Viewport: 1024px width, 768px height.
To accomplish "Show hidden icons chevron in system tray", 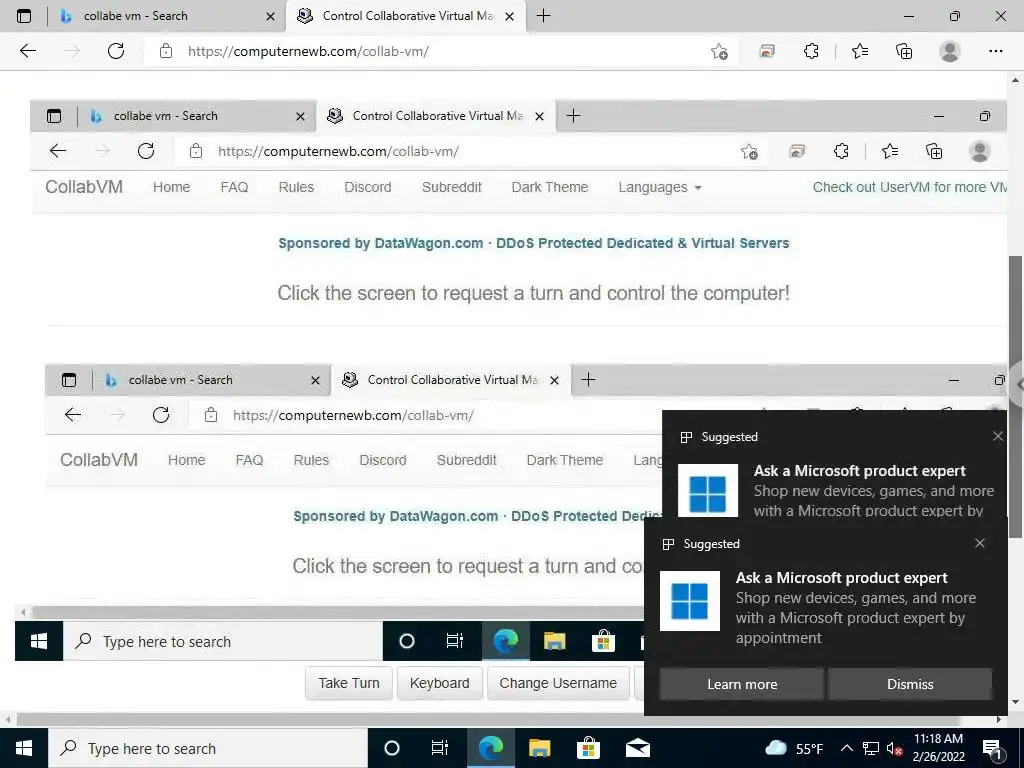I will point(846,748).
